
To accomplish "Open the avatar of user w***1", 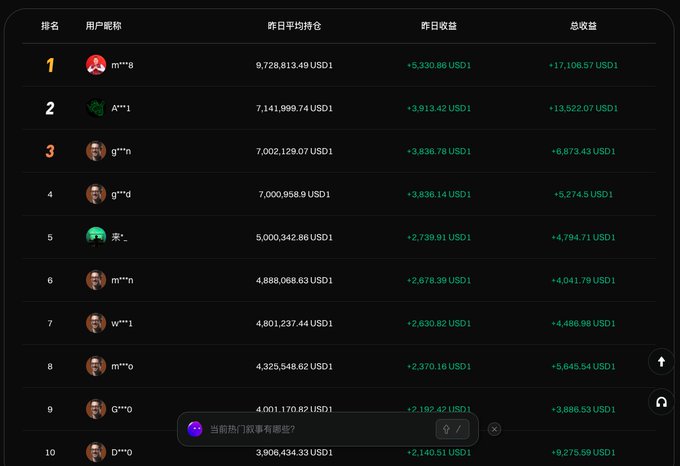I will 96,323.
